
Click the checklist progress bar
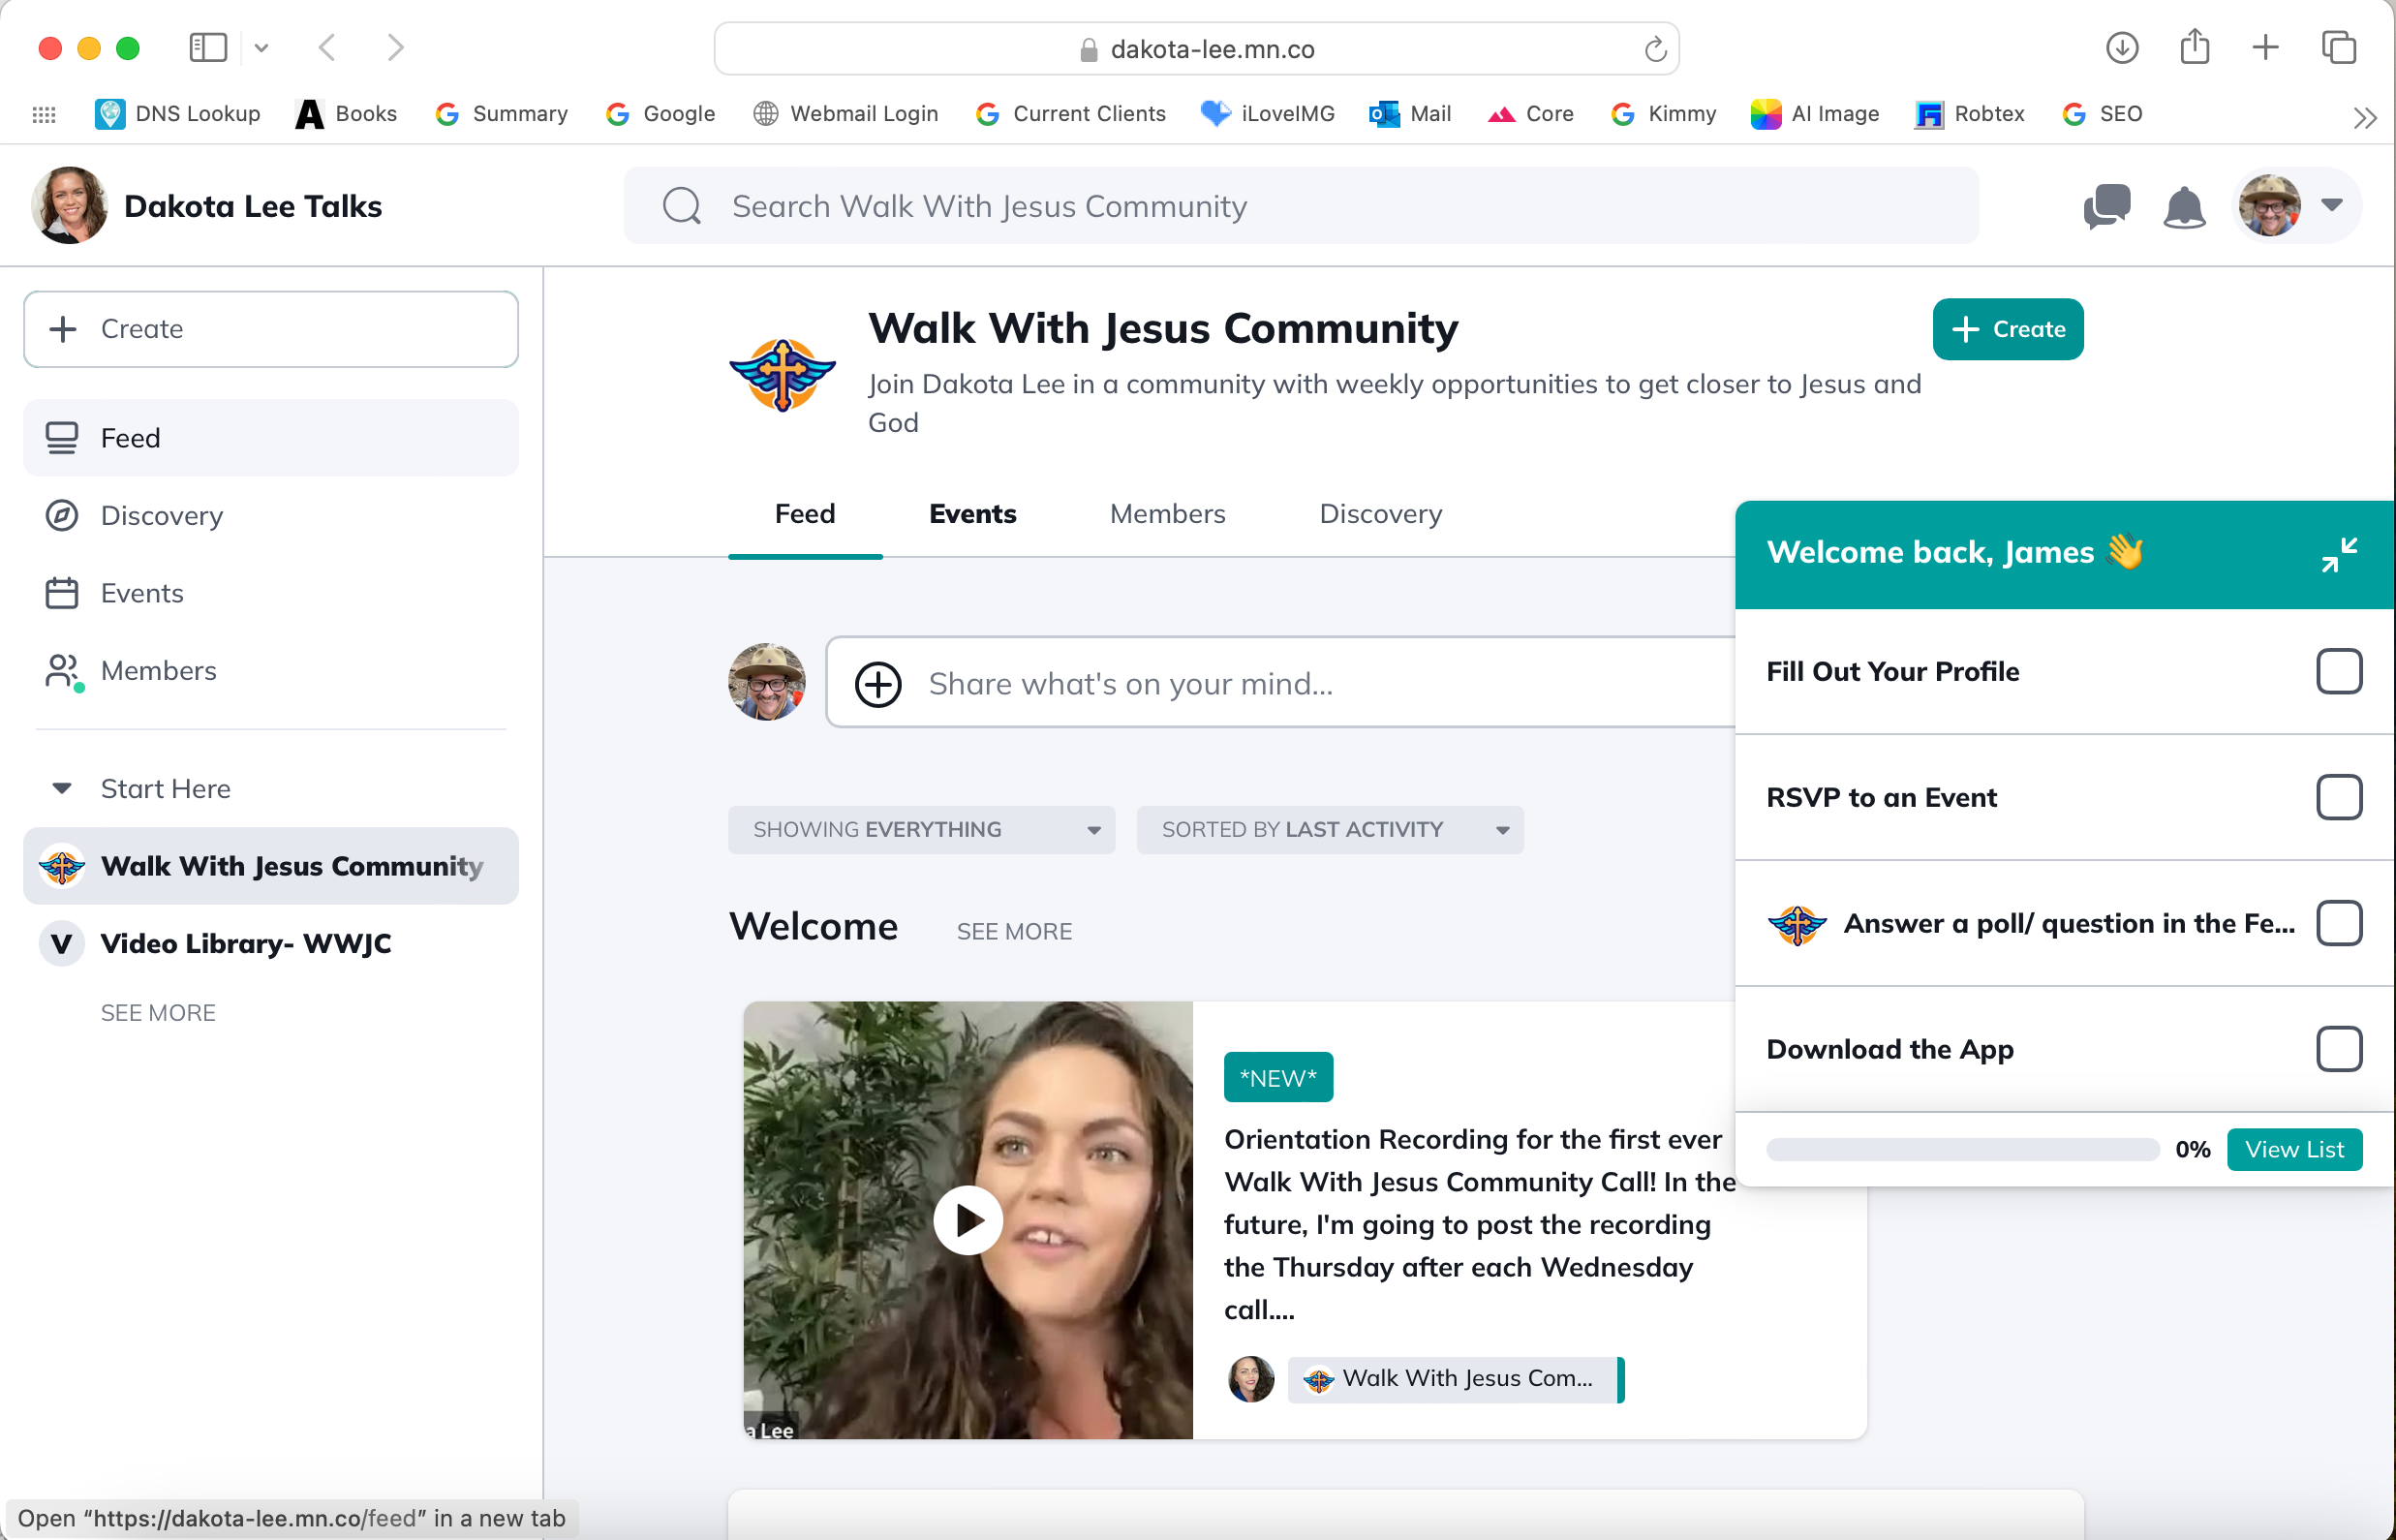1961,1149
